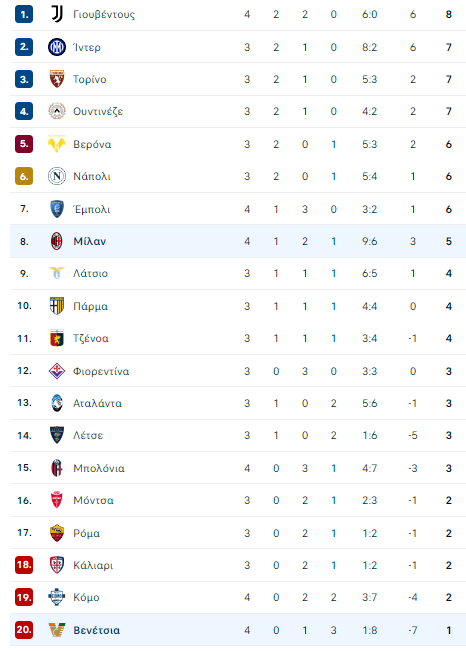Click the Napoli N crest icon
This screenshot has width=466, height=651.
[x=57, y=176]
